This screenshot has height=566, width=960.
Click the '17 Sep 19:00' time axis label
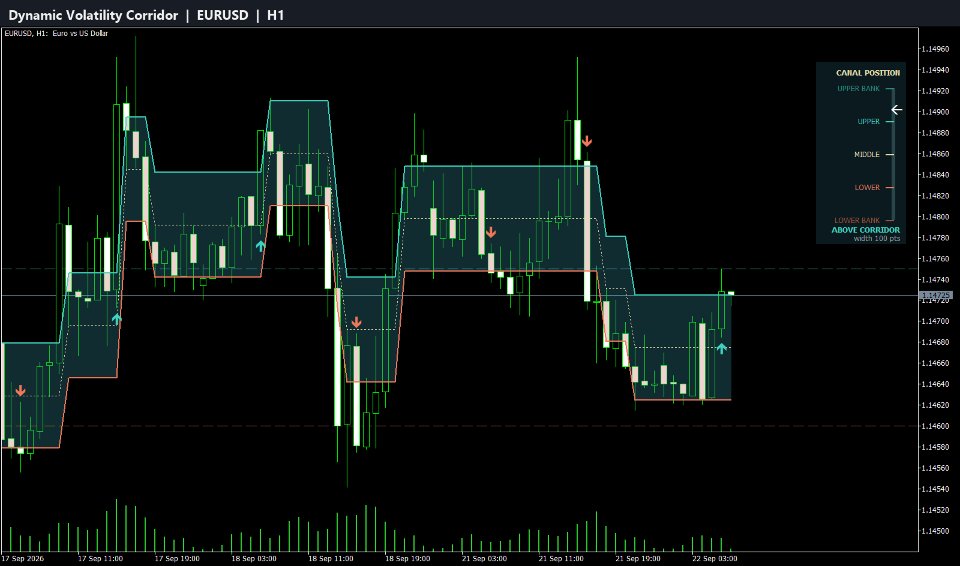pyautogui.click(x=177, y=559)
